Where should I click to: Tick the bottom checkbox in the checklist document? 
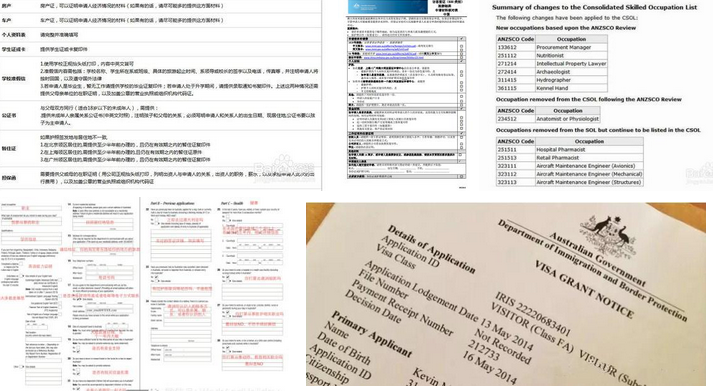pos(462,176)
